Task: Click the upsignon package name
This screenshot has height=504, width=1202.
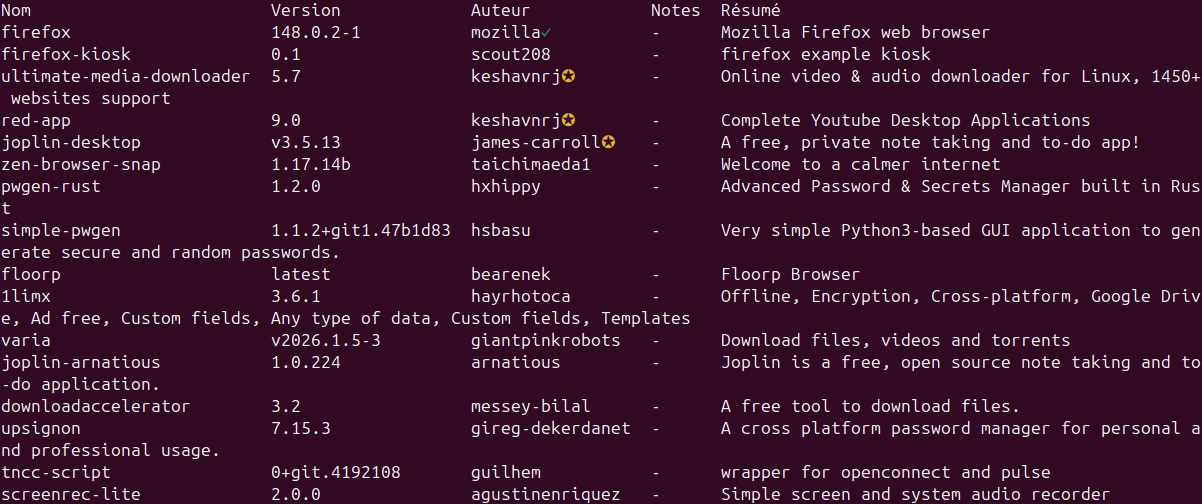Action: (x=41, y=428)
